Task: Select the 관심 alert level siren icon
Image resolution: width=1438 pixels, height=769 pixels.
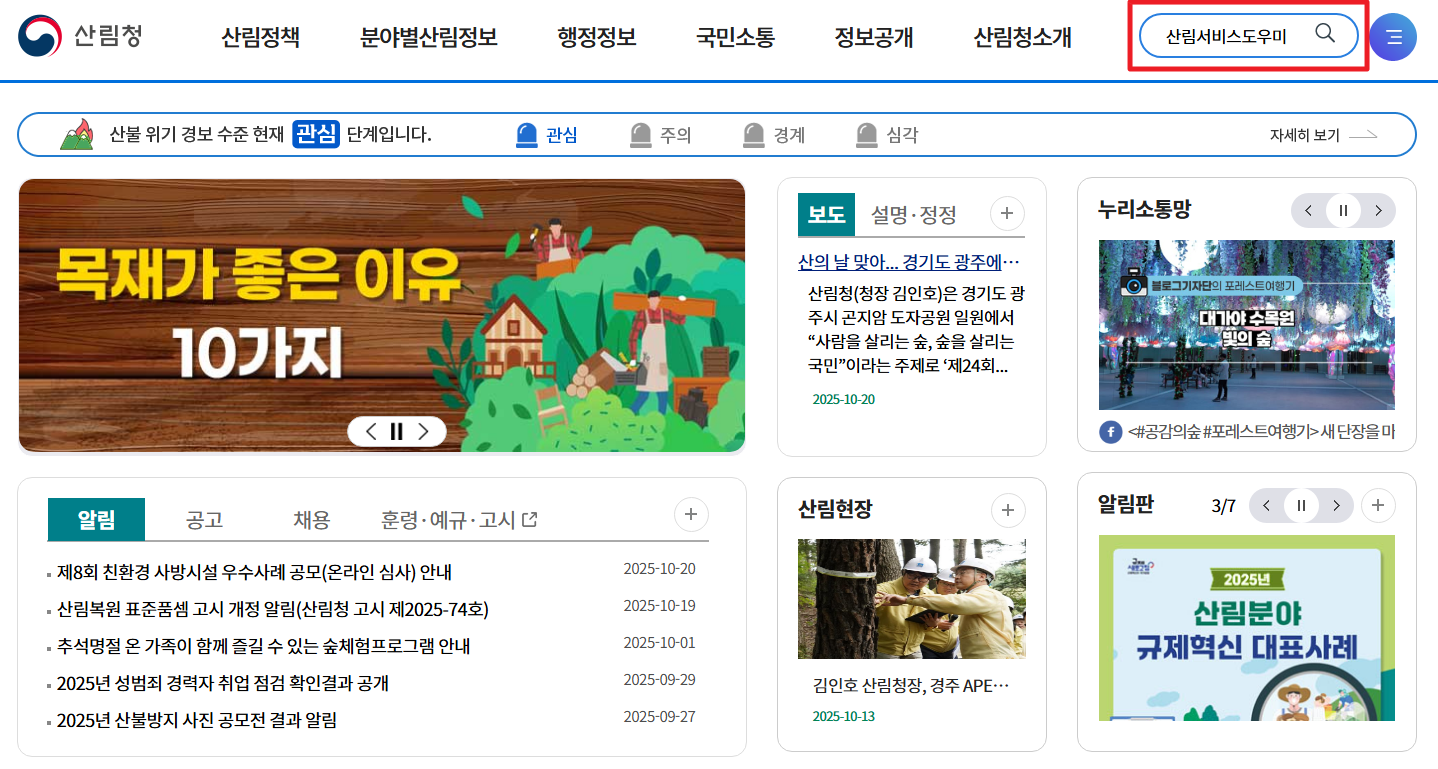Action: pyautogui.click(x=526, y=133)
